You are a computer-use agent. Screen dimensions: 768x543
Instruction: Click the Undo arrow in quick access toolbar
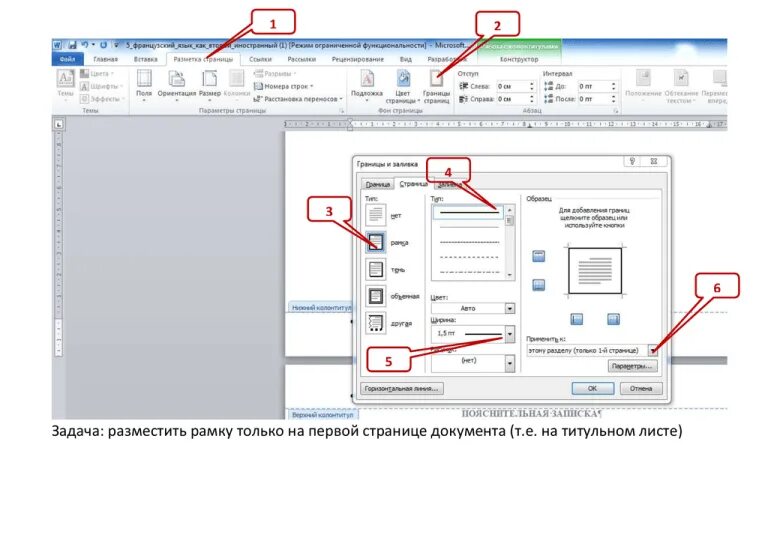[85, 45]
